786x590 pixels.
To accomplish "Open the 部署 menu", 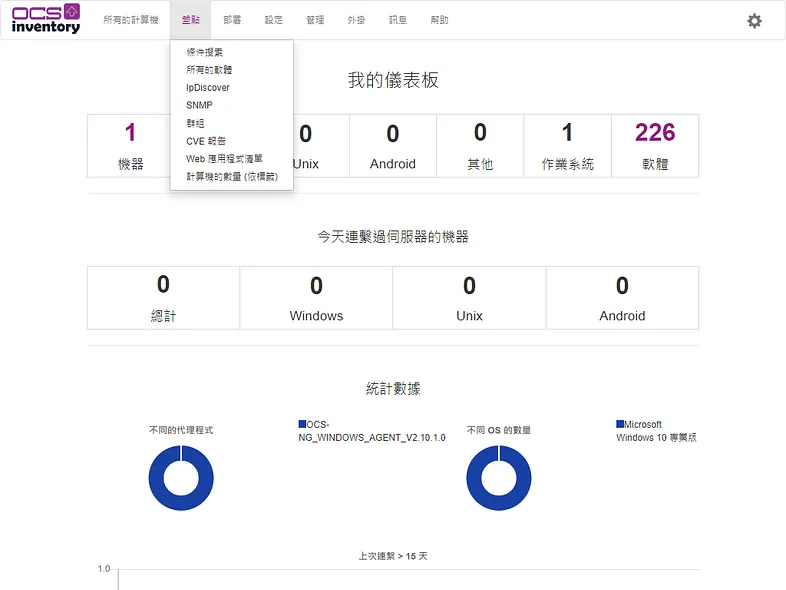I will tap(232, 20).
